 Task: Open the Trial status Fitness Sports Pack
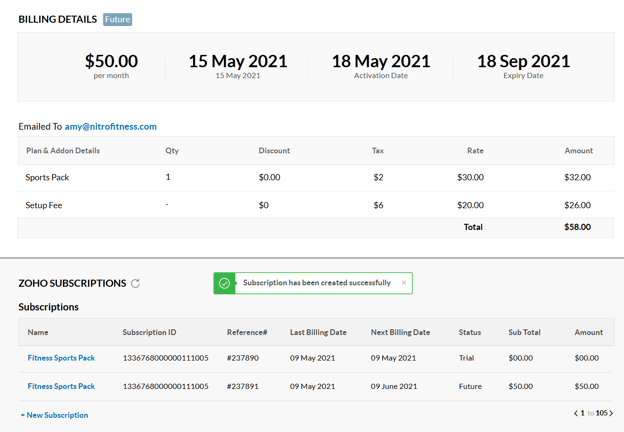61,358
